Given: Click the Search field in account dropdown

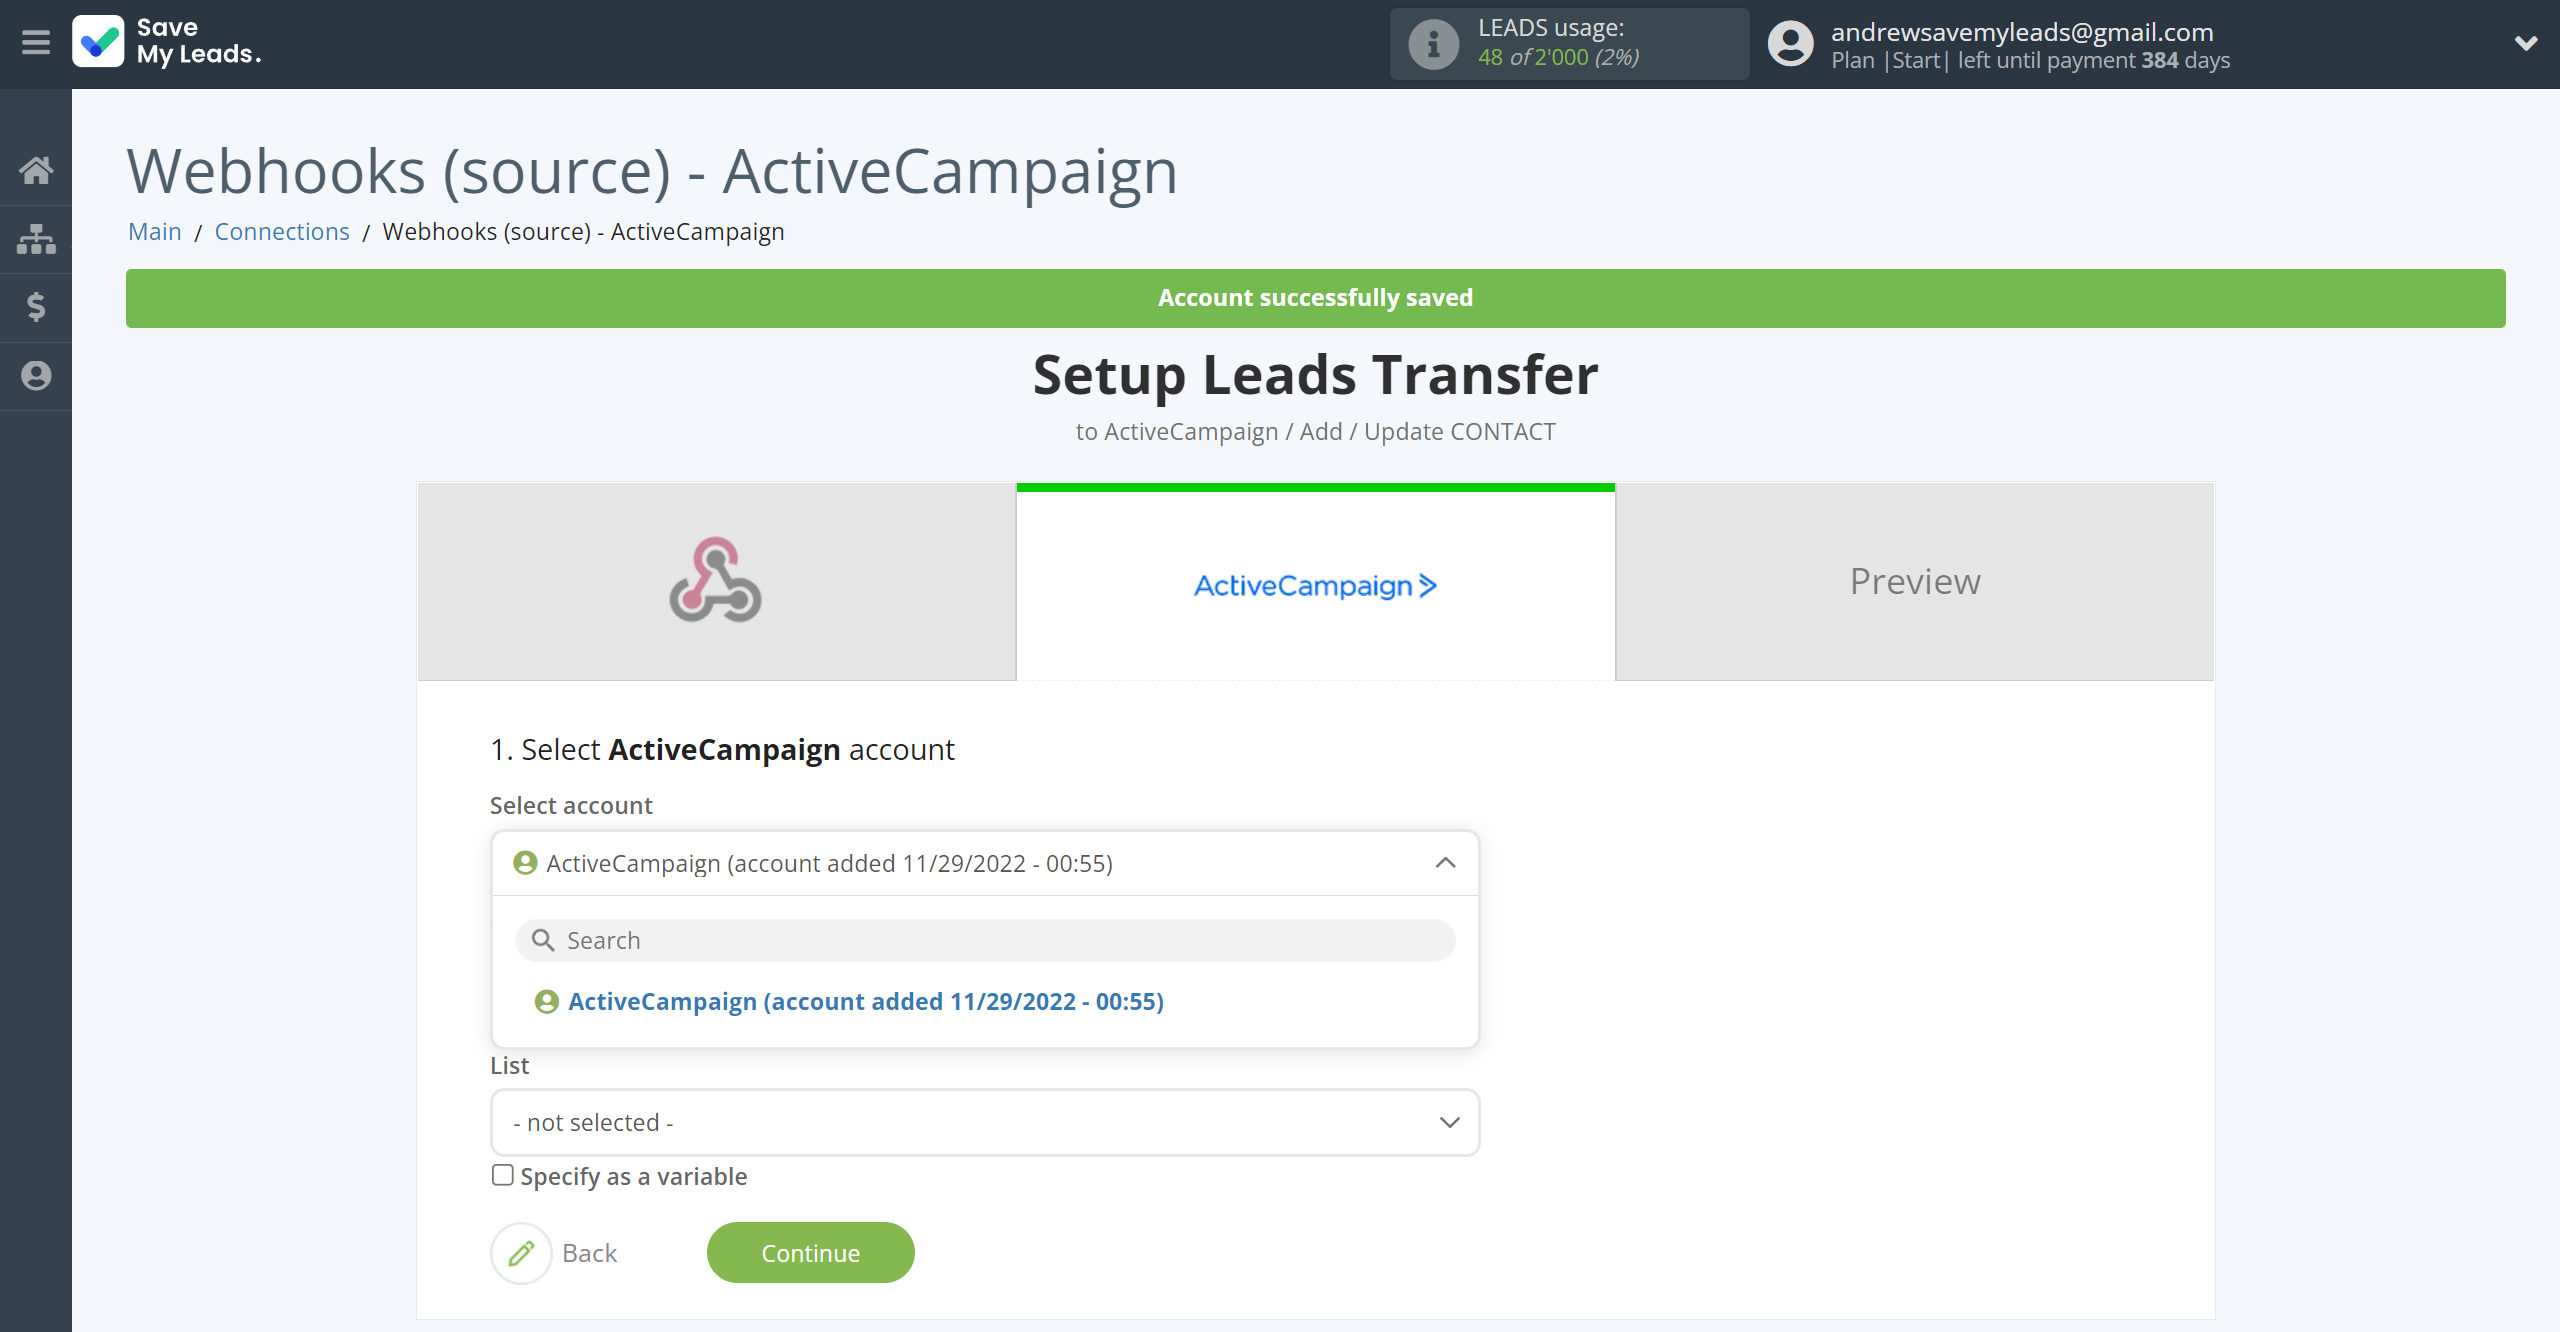Looking at the screenshot, I should tap(985, 939).
